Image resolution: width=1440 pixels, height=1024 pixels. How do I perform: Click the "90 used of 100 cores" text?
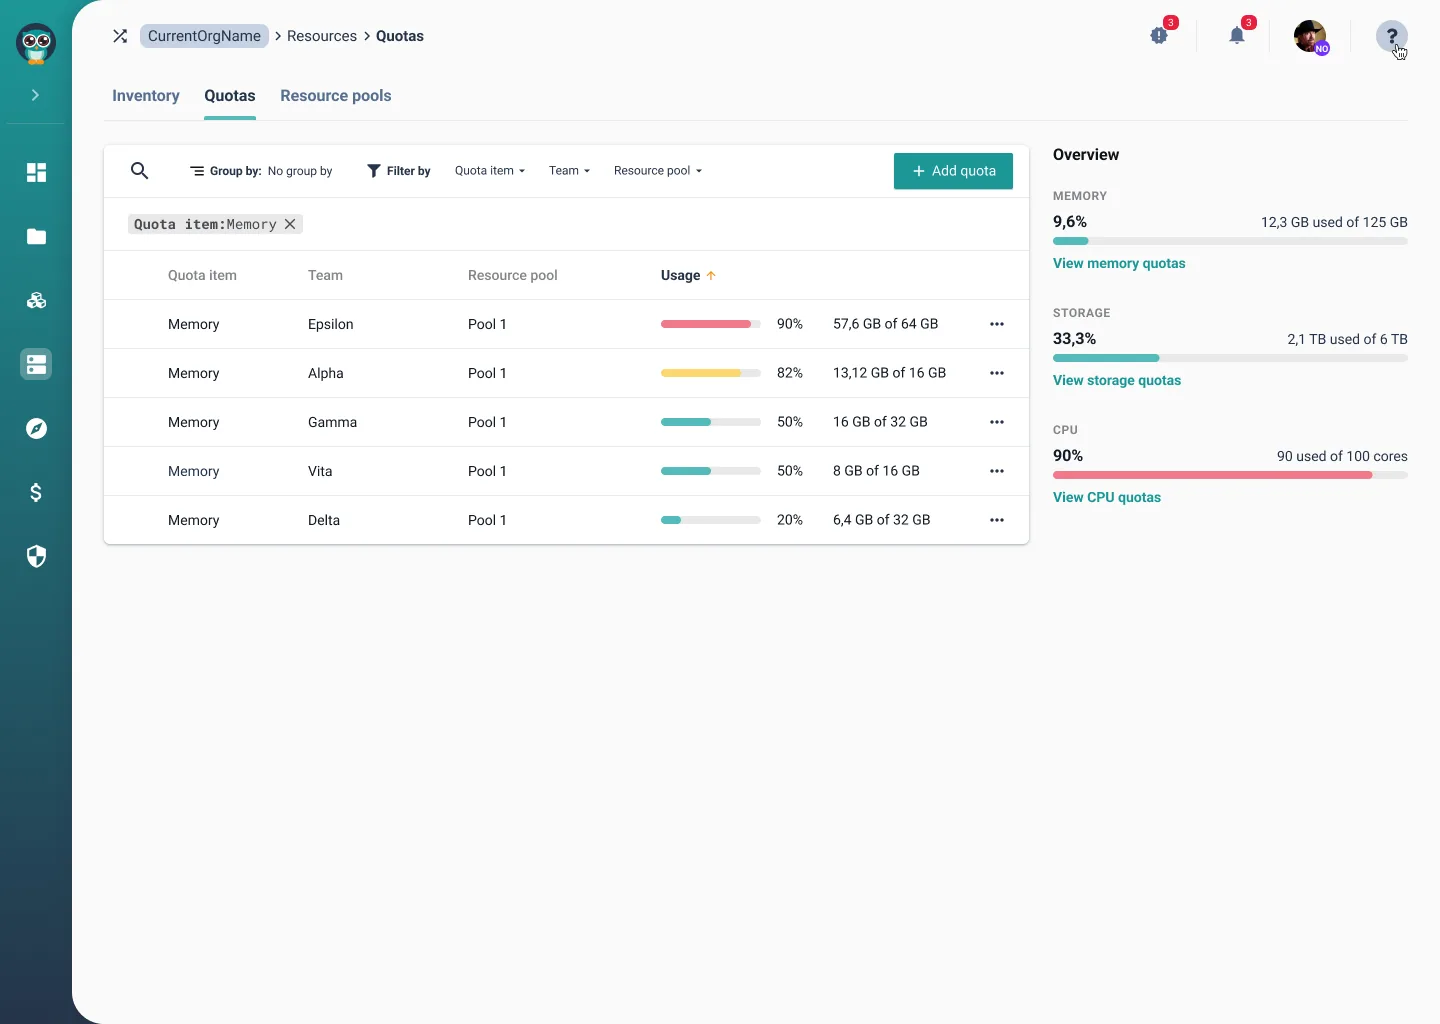1342,456
